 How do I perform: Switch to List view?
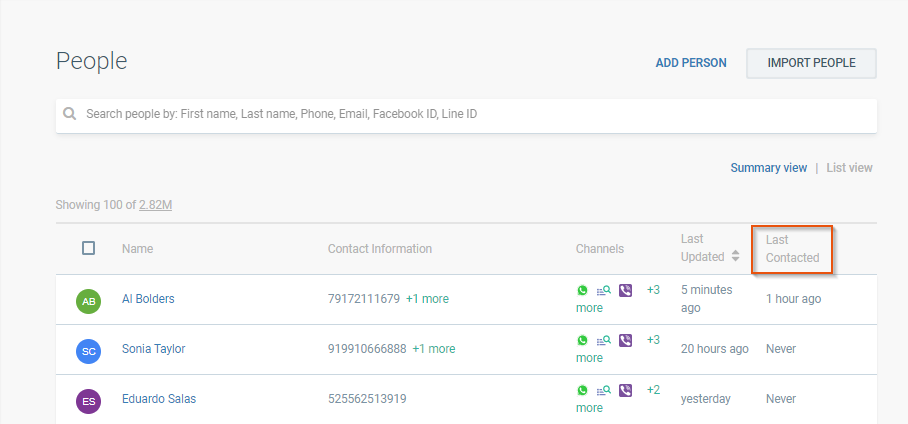(849, 168)
